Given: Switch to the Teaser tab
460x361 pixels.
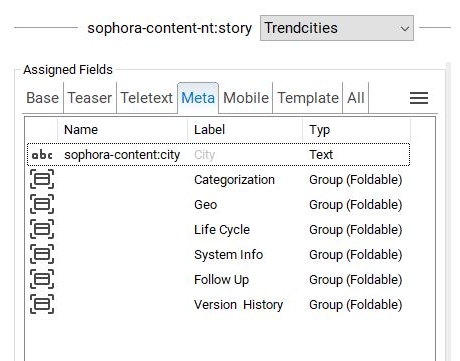Looking at the screenshot, I should (x=90, y=98).
